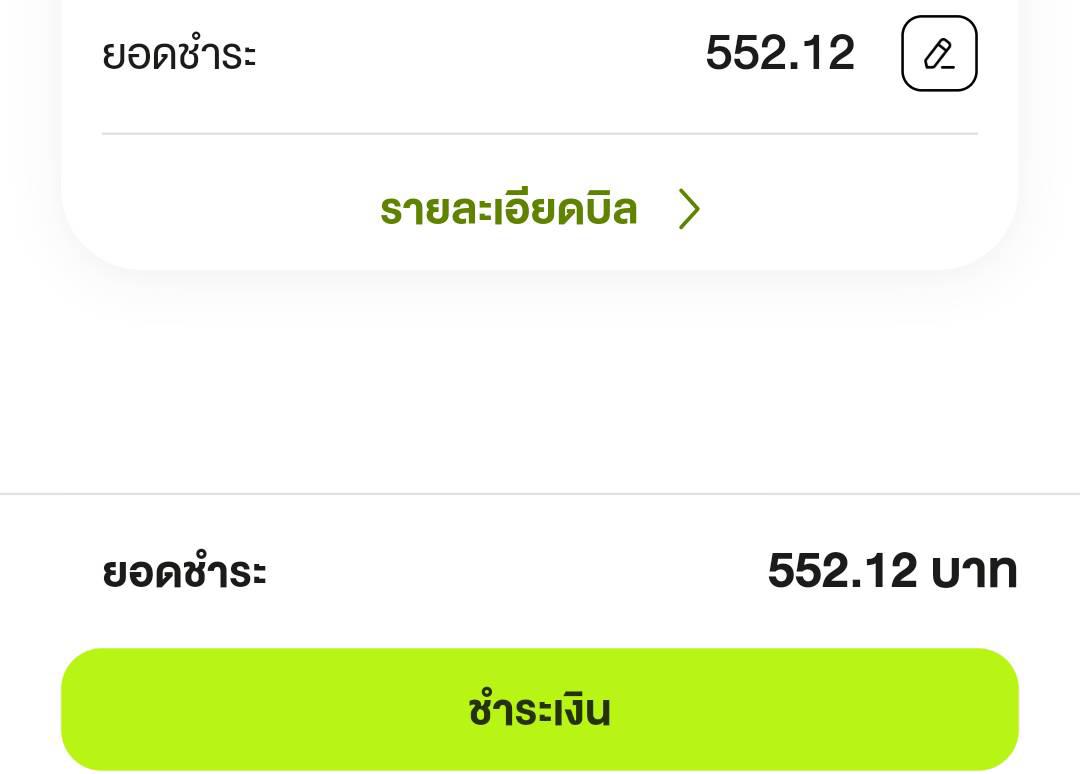Click the right-pointing chevron in the card
1080x774 pixels.
click(689, 210)
